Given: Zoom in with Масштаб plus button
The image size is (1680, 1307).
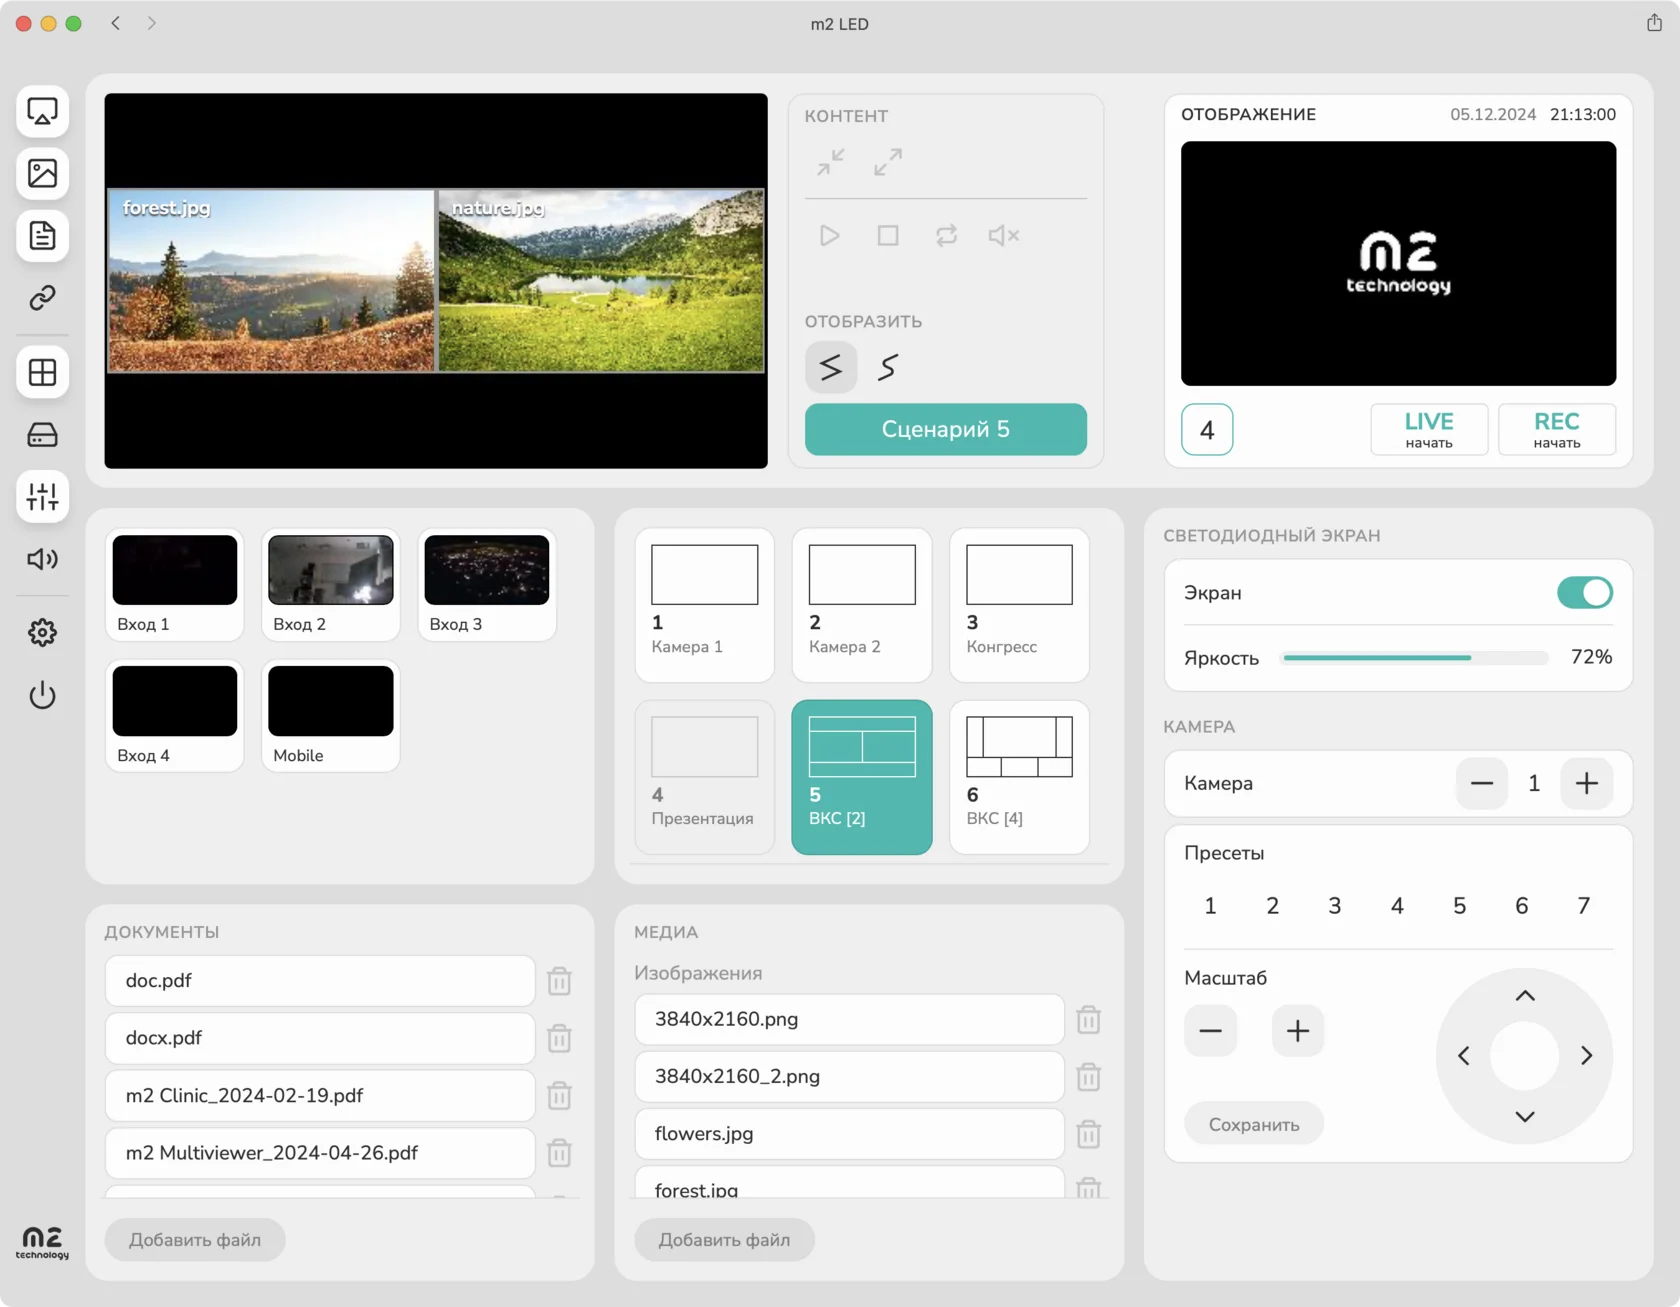Looking at the screenshot, I should 1298,1031.
